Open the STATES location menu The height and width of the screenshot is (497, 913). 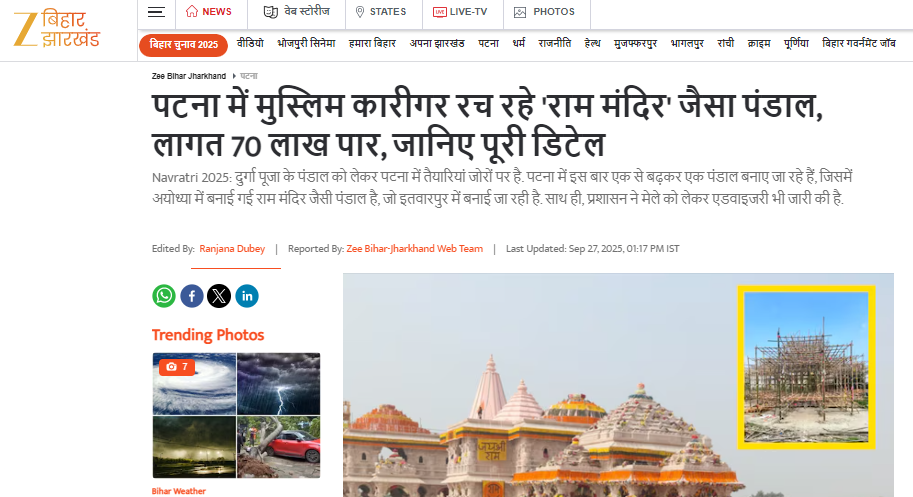[x=381, y=12]
